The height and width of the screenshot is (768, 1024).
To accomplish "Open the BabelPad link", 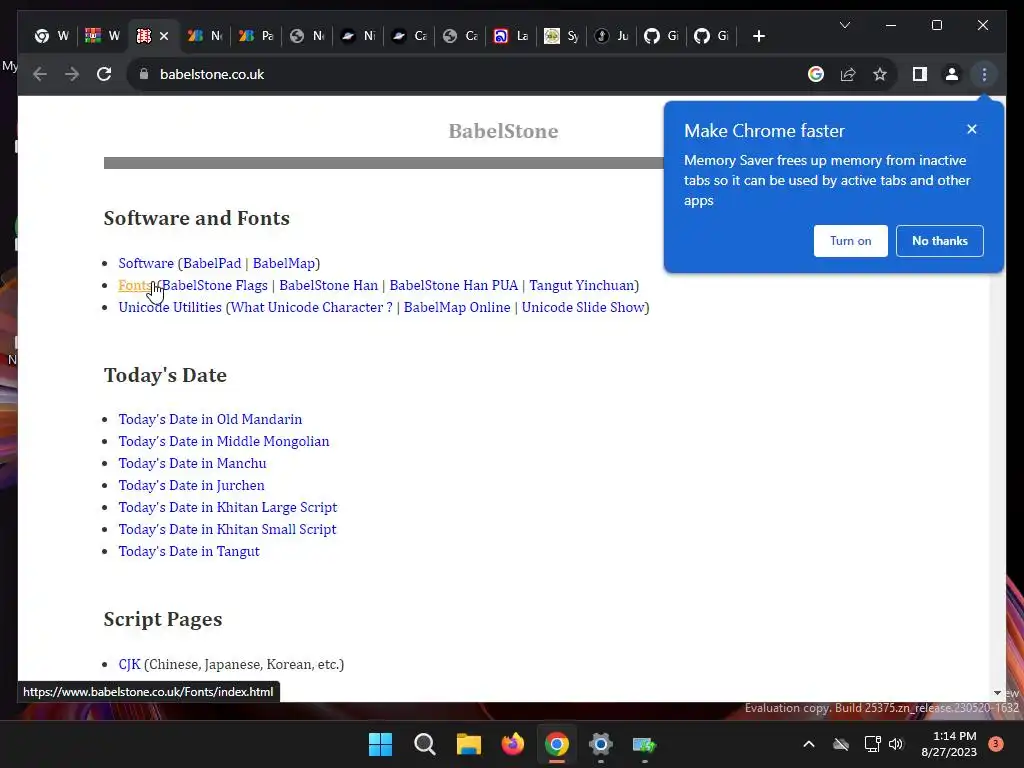I will (x=212, y=263).
